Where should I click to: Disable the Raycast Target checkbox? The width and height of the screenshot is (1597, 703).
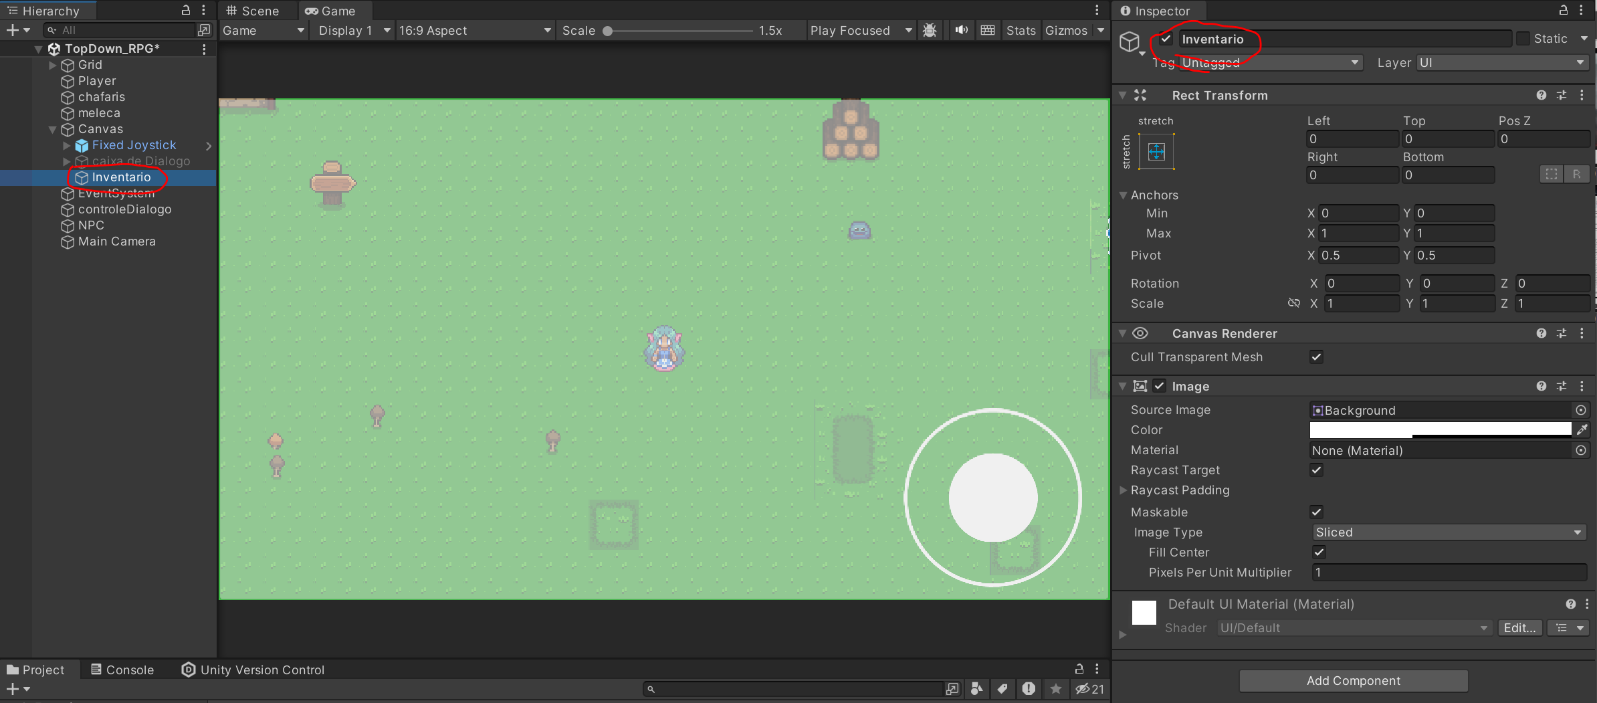pyautogui.click(x=1316, y=470)
